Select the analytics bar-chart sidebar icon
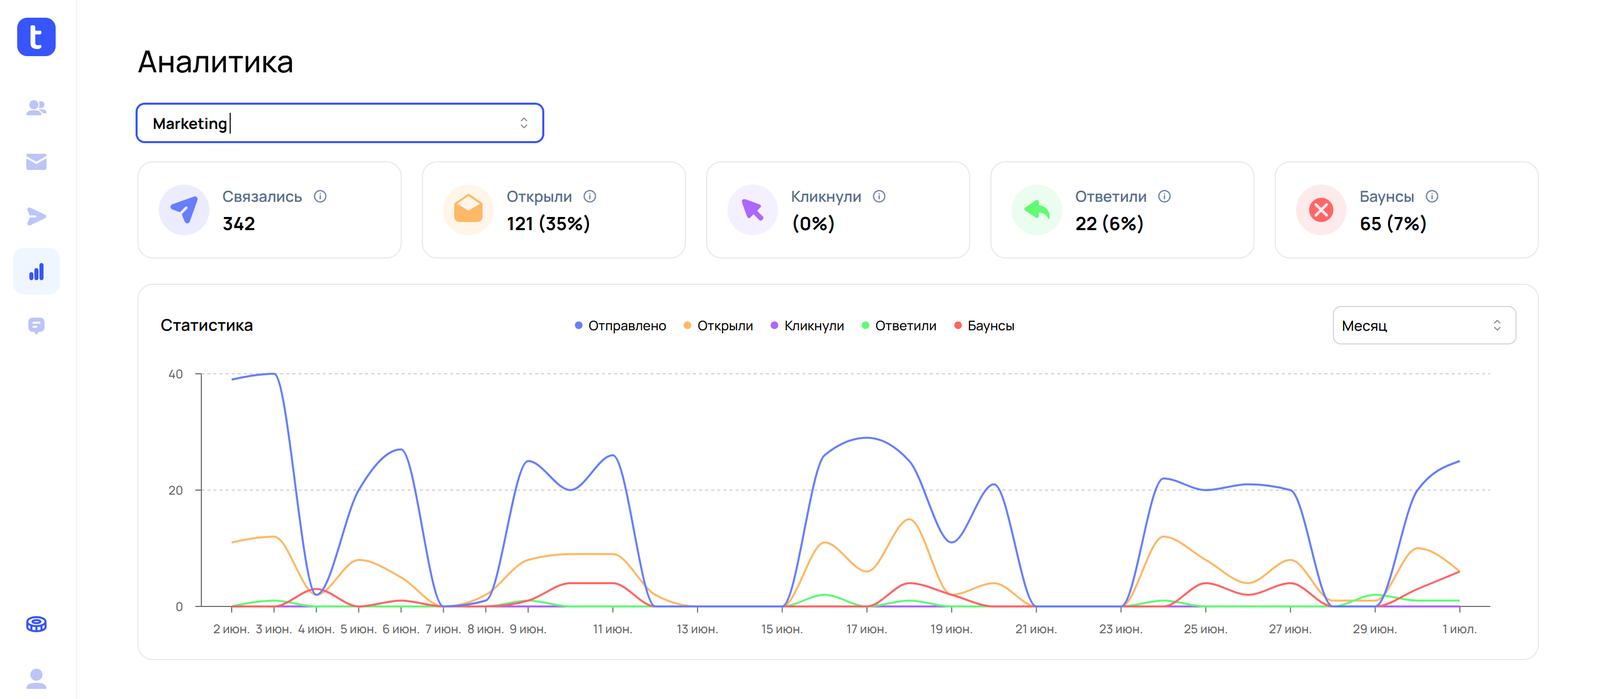The image size is (1600, 699). click(x=36, y=271)
